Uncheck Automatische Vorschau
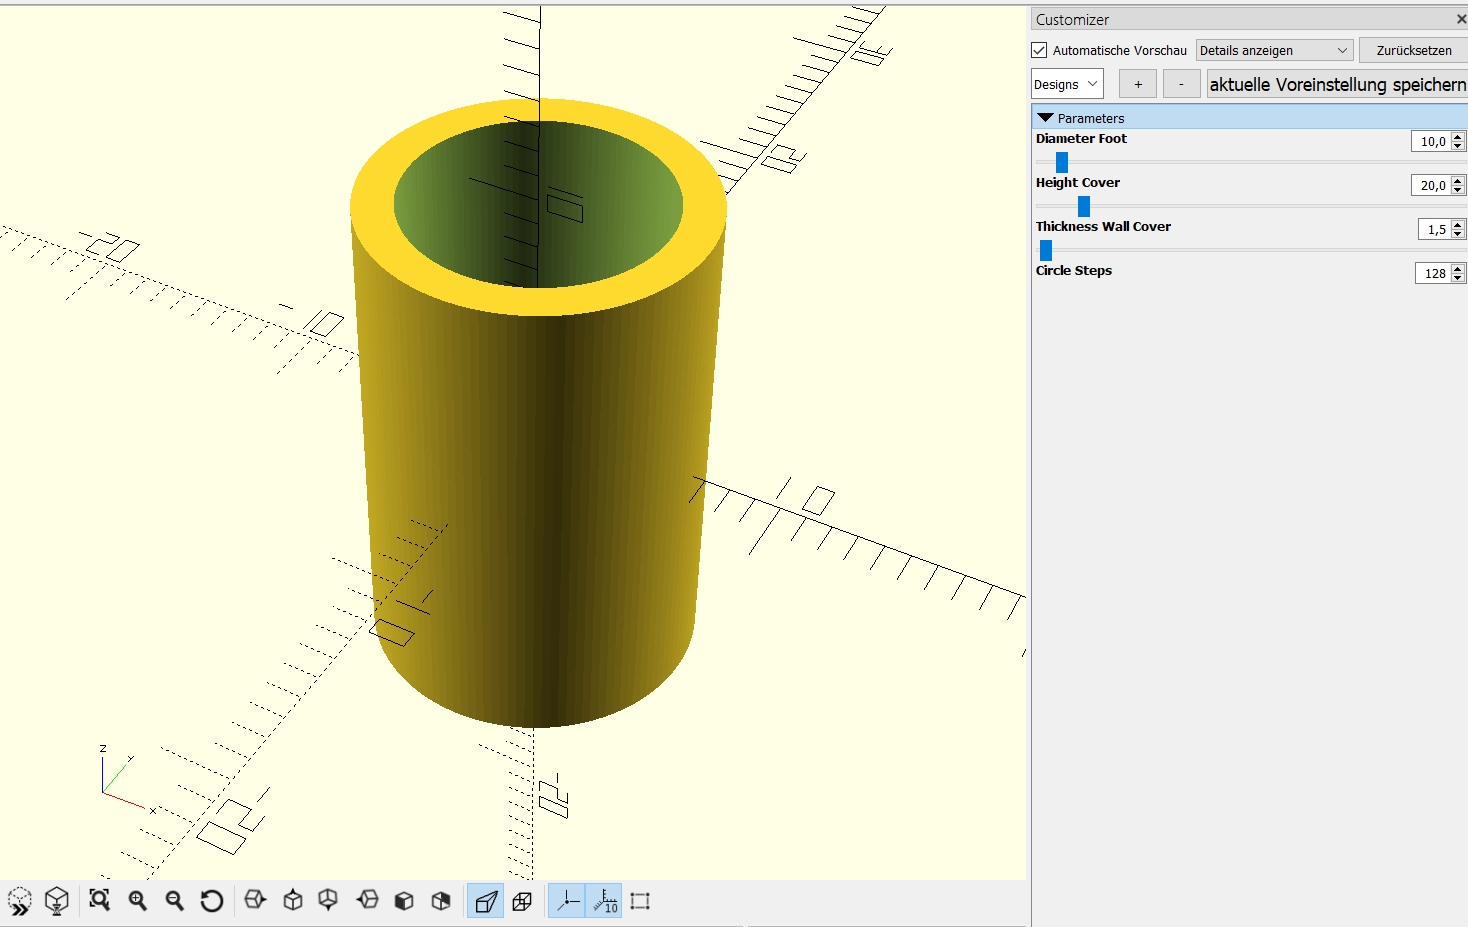Image resolution: width=1468 pixels, height=927 pixels. pos(1039,50)
